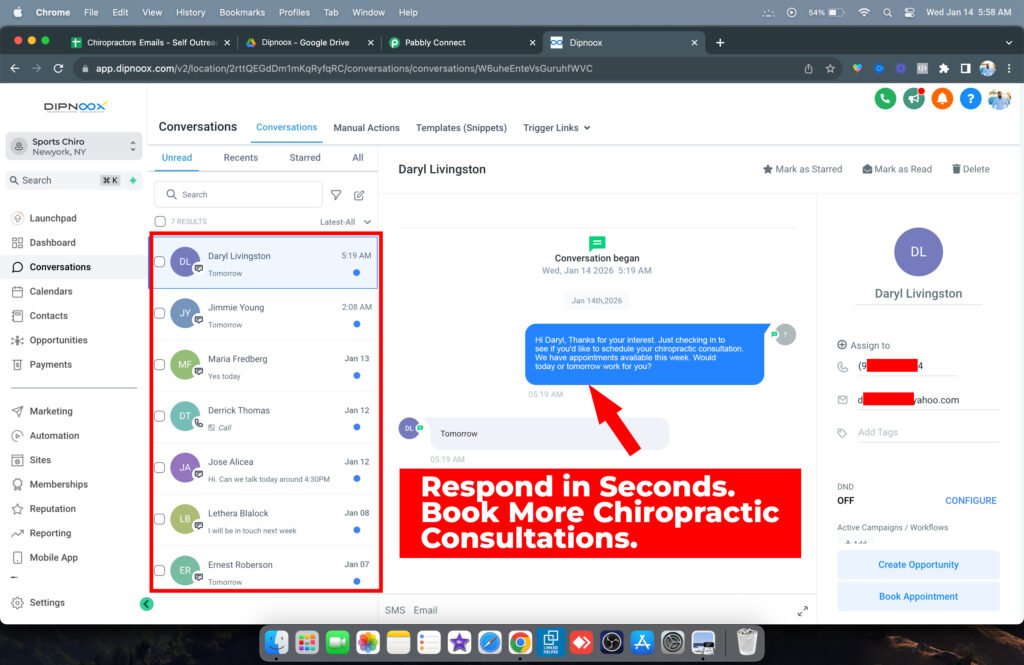The image size is (1024, 665).
Task: Open the megaphone announcements icon
Action: coord(914,99)
